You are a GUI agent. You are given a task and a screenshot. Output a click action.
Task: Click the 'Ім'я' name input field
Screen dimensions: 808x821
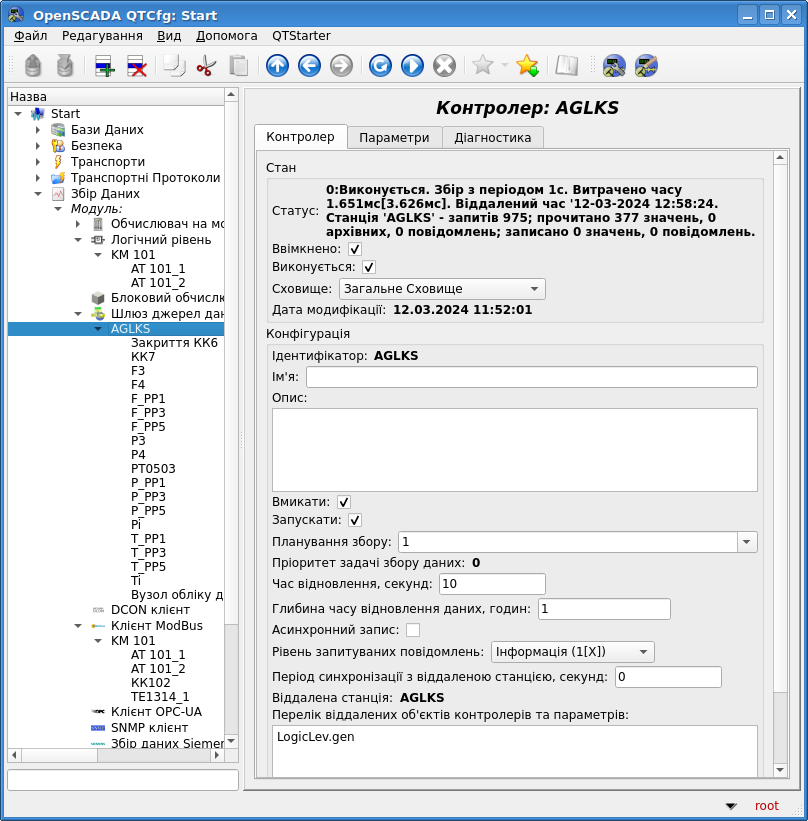(x=531, y=377)
